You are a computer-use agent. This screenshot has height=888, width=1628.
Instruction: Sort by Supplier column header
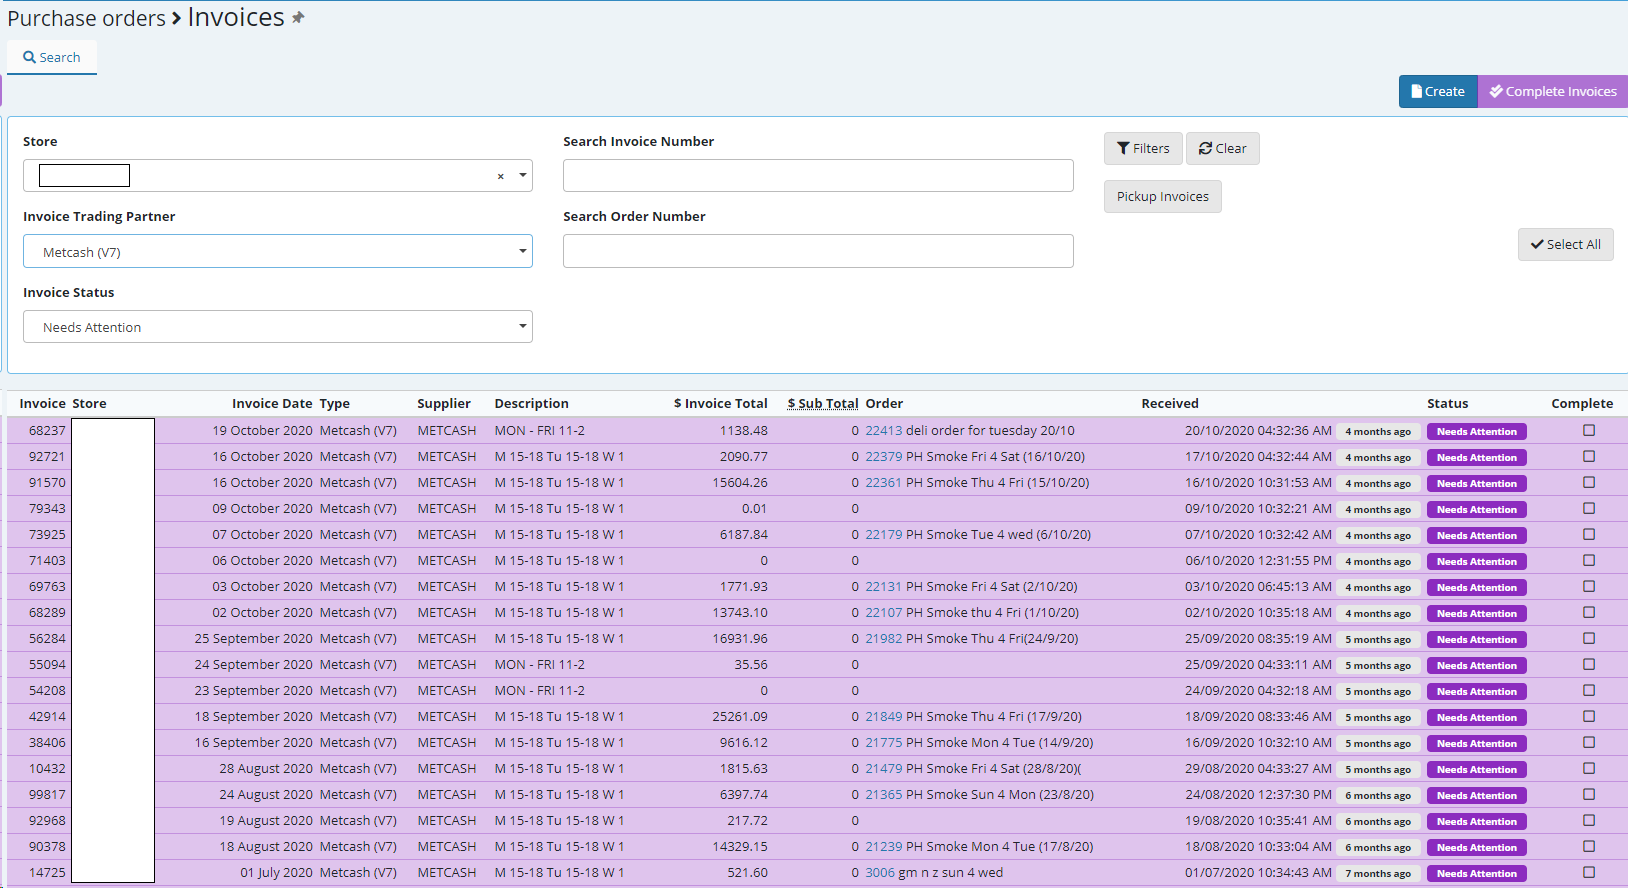[x=444, y=404]
